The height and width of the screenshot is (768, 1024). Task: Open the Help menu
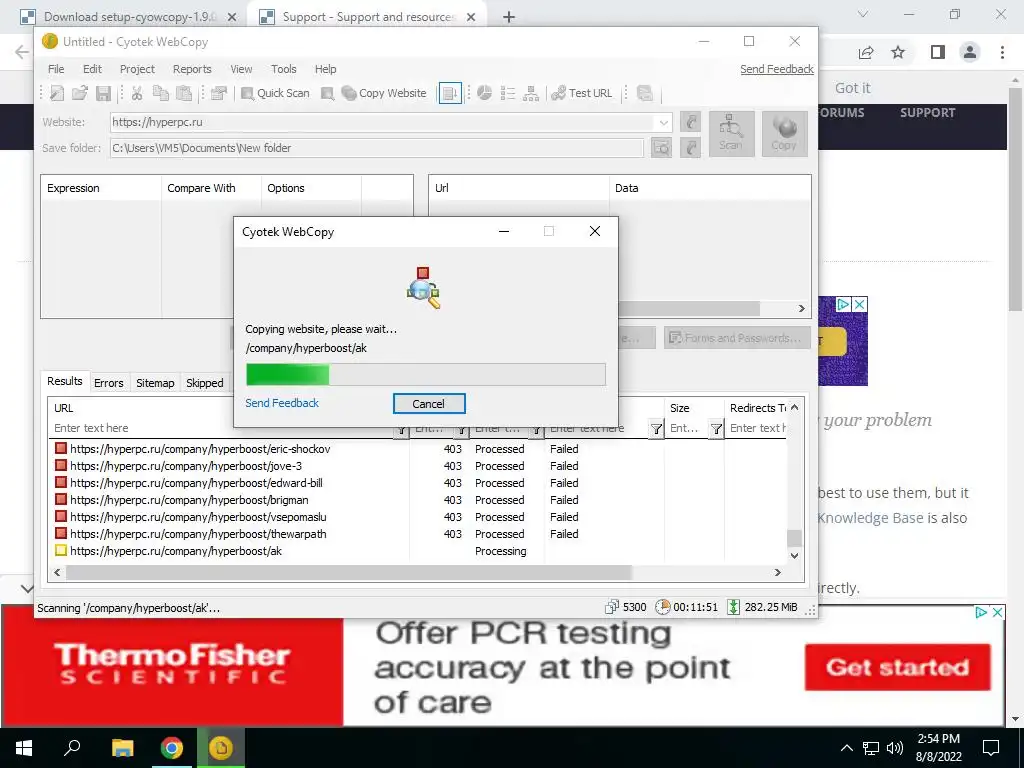pos(325,69)
